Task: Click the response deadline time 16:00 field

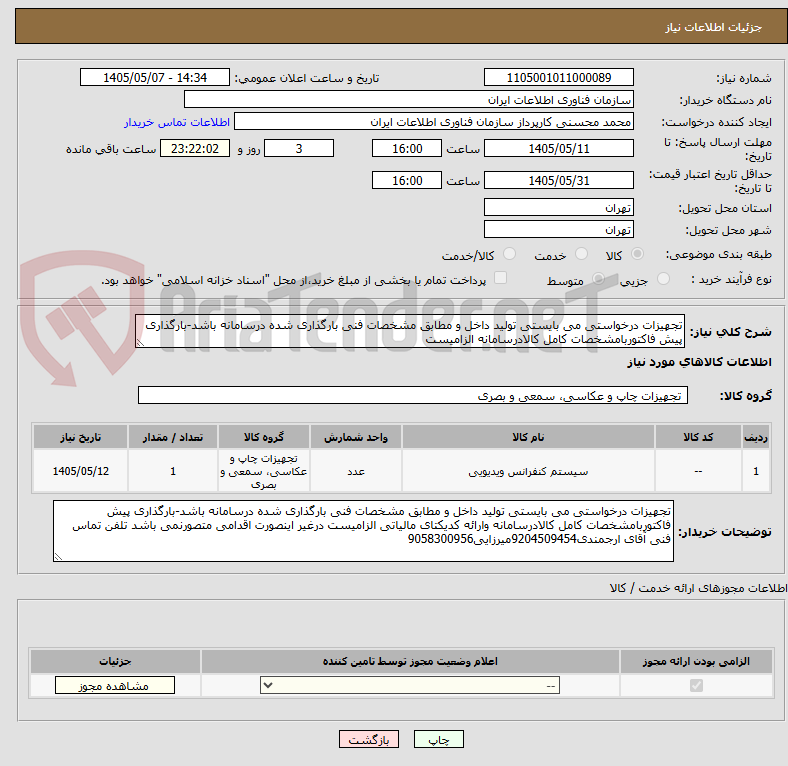Action: [x=407, y=149]
